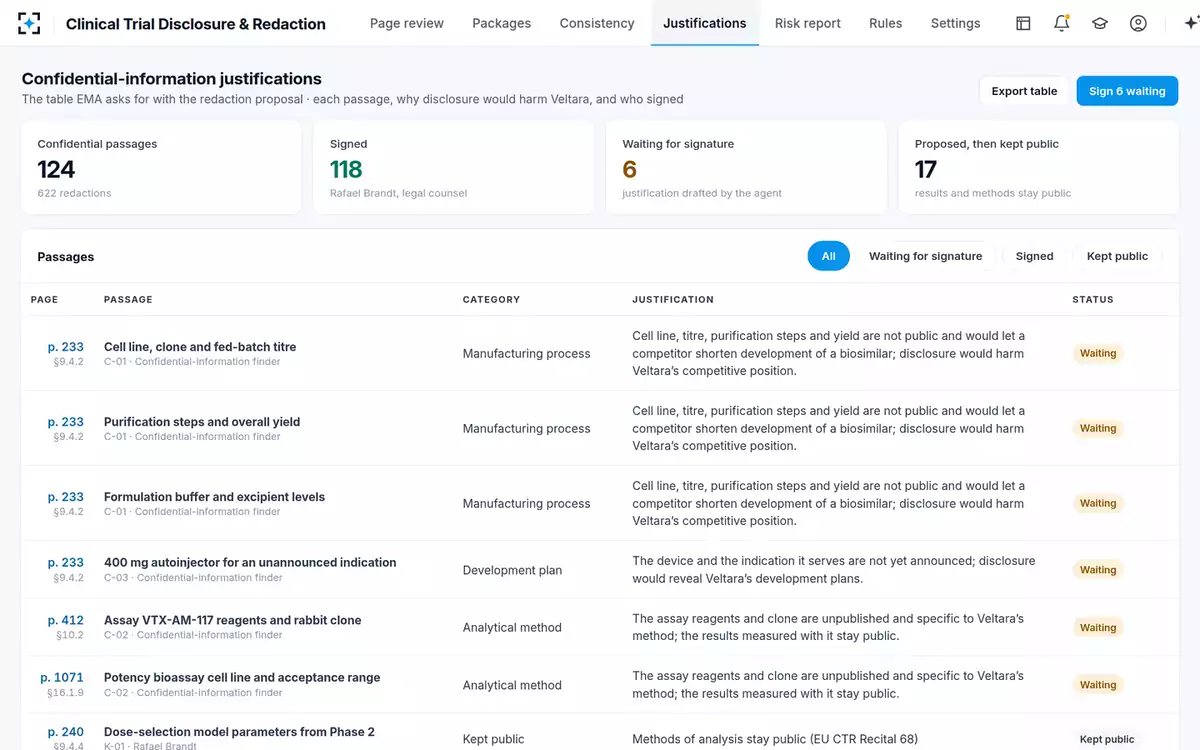Click 'Development plan' category cell
1200x750 pixels.
[x=512, y=570]
